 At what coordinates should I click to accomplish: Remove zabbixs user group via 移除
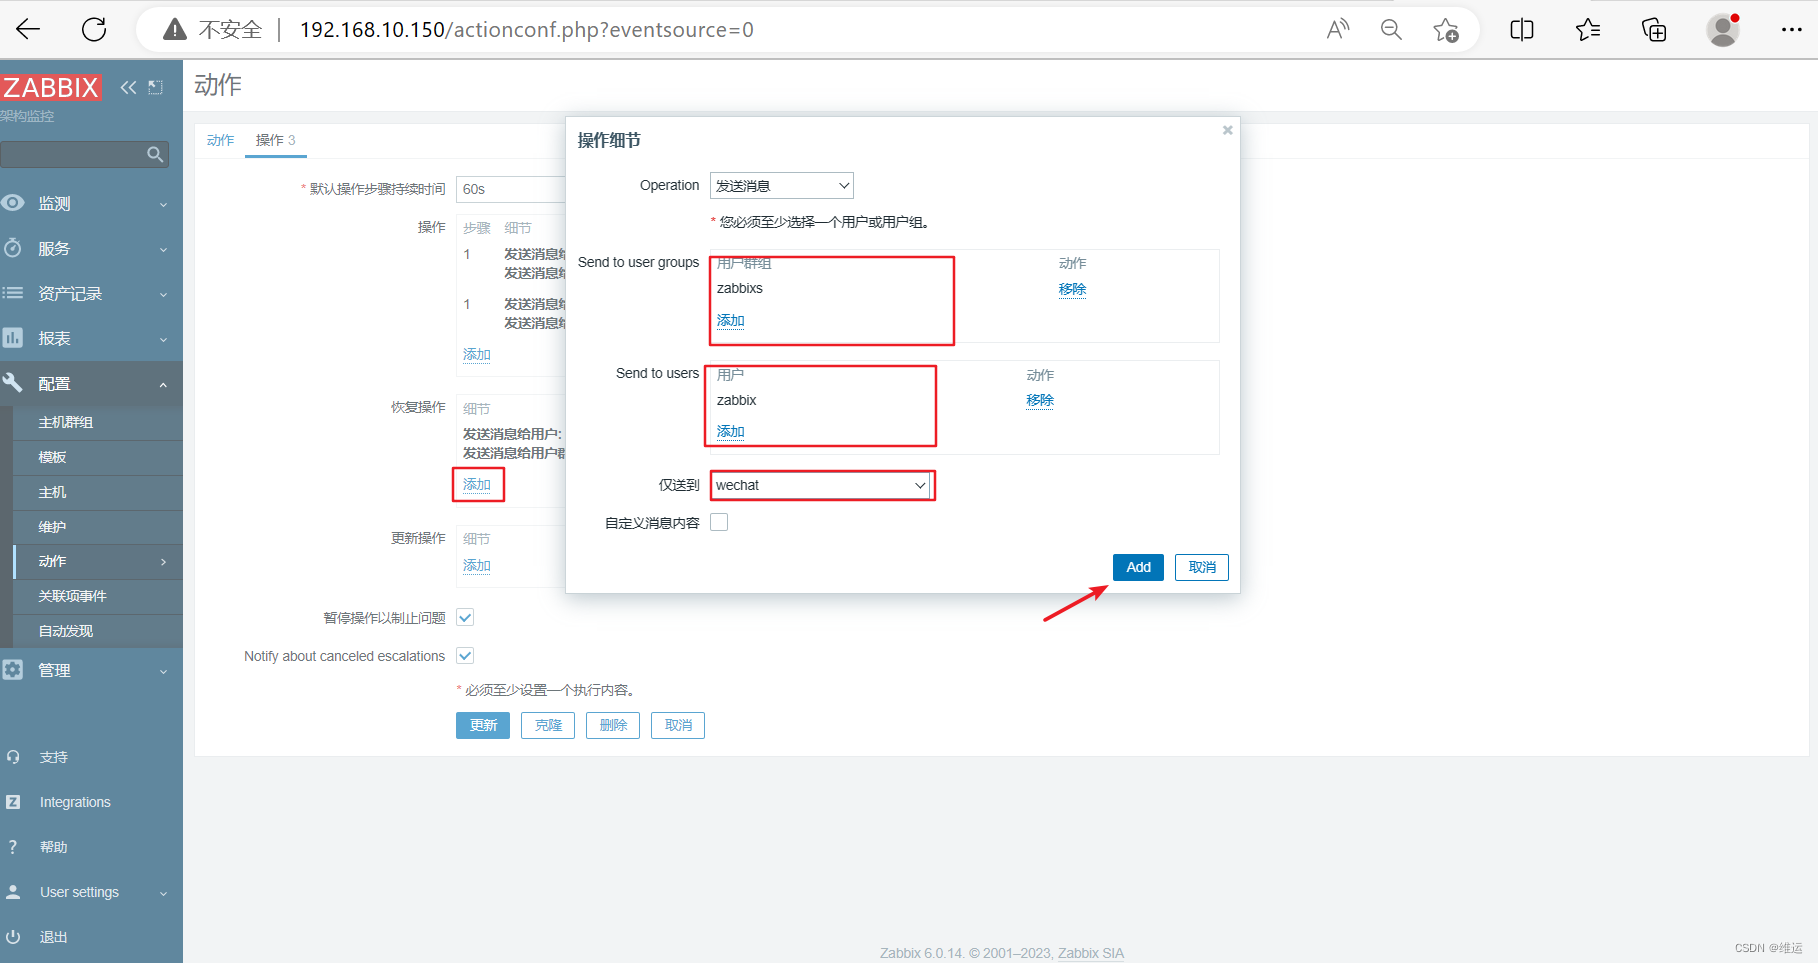pos(1072,289)
